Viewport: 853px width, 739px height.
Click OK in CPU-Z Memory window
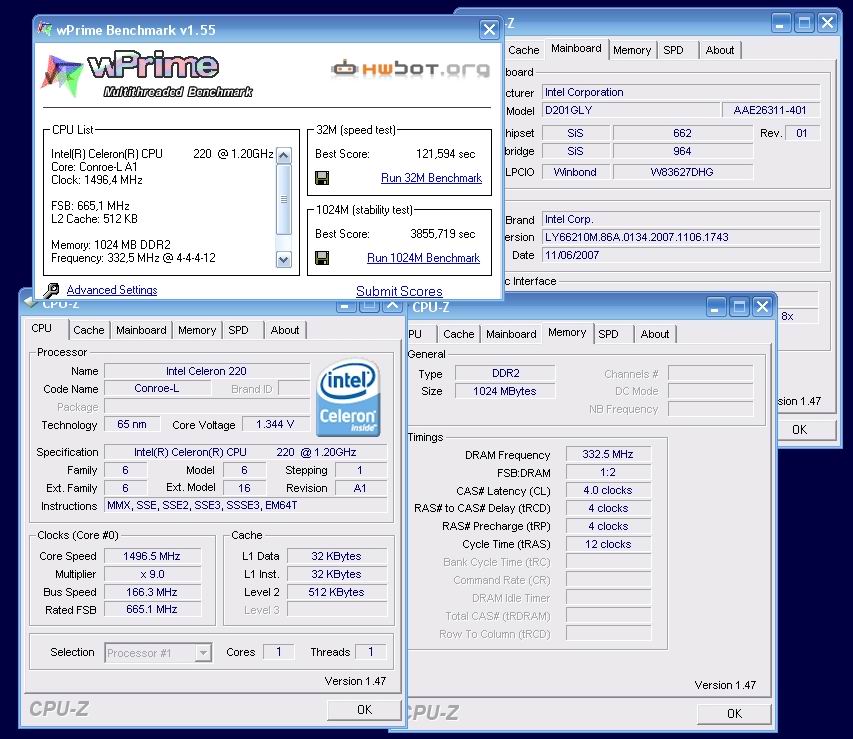click(734, 713)
